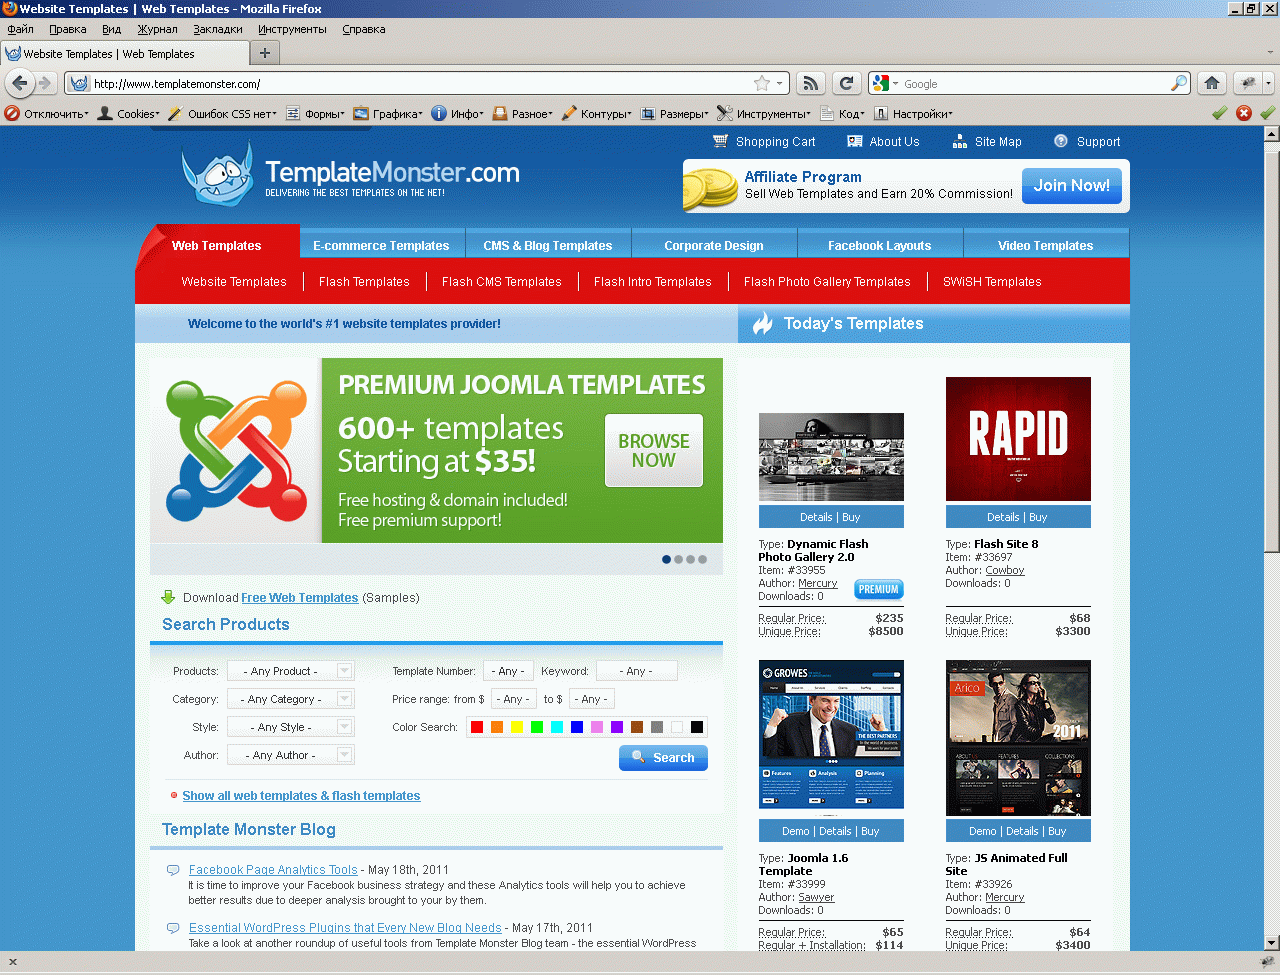Open the Код developer toolbar menu

[x=842, y=114]
